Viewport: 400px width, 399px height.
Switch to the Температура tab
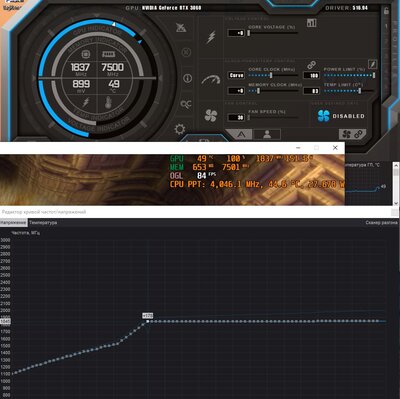coord(43,222)
